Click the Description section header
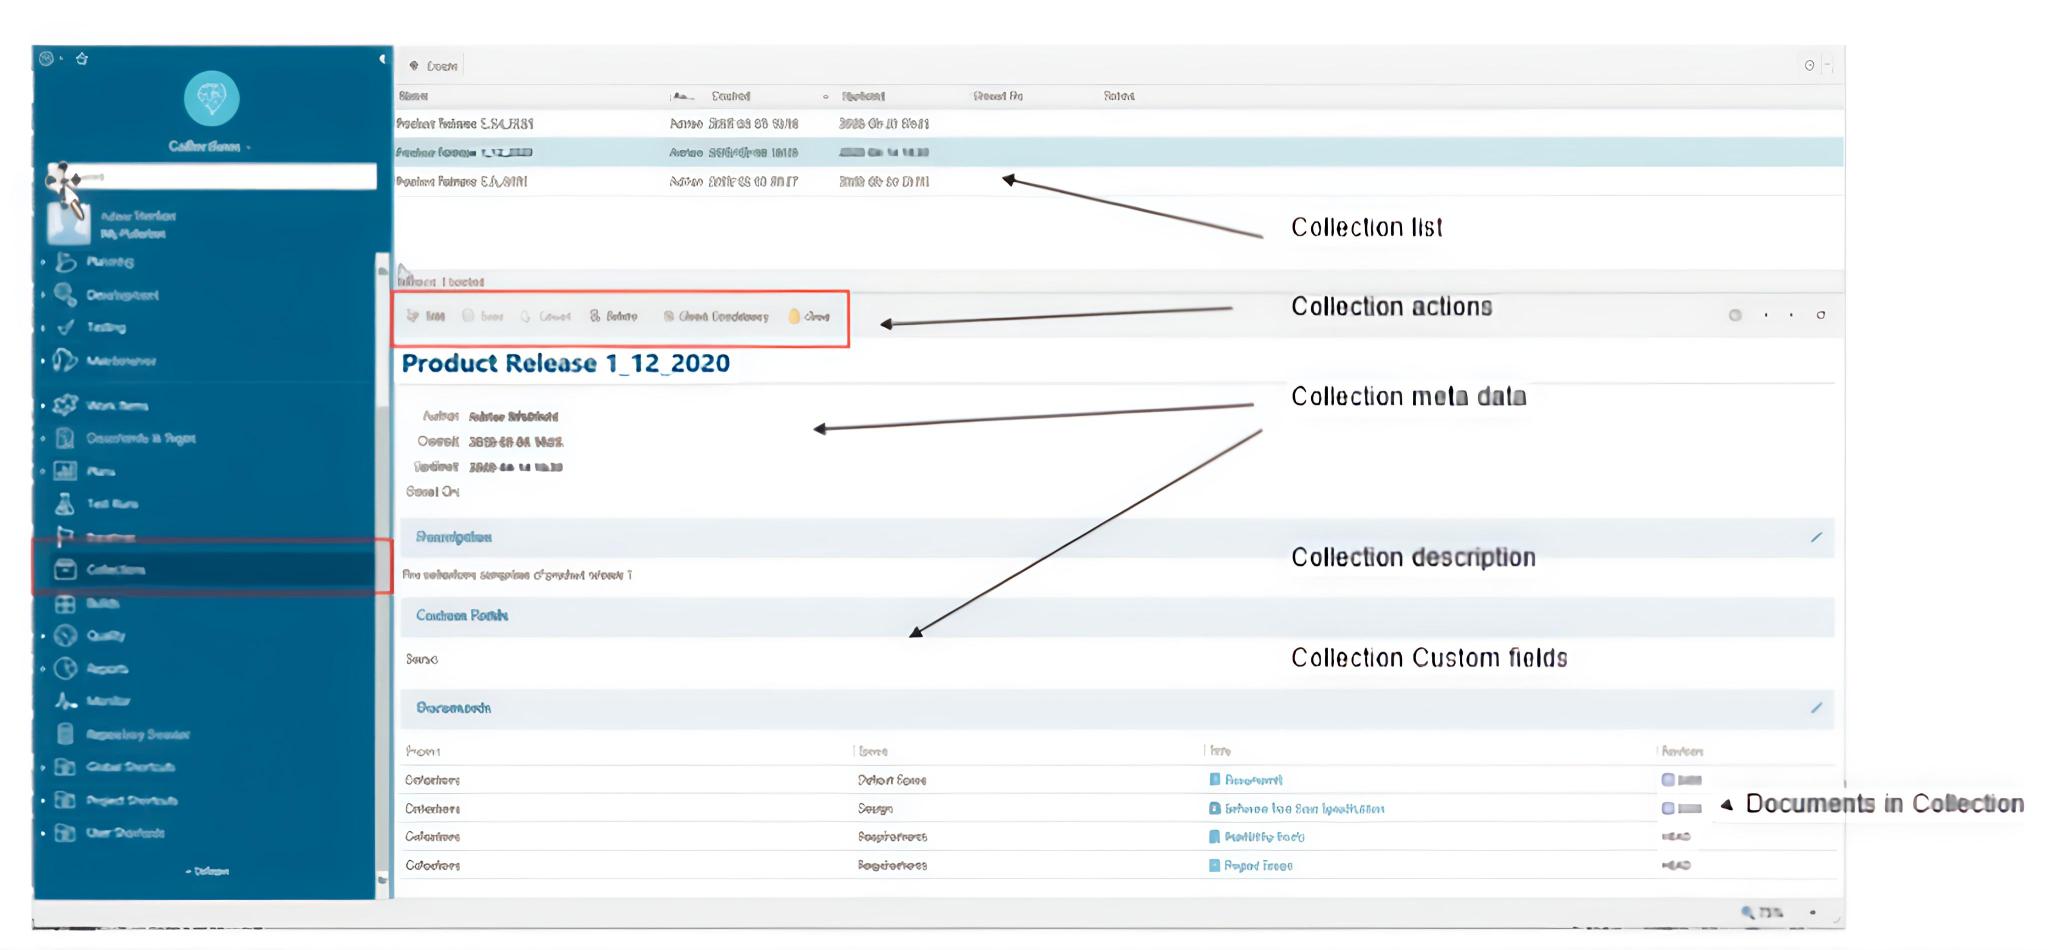2048x950 pixels. click(1117, 537)
